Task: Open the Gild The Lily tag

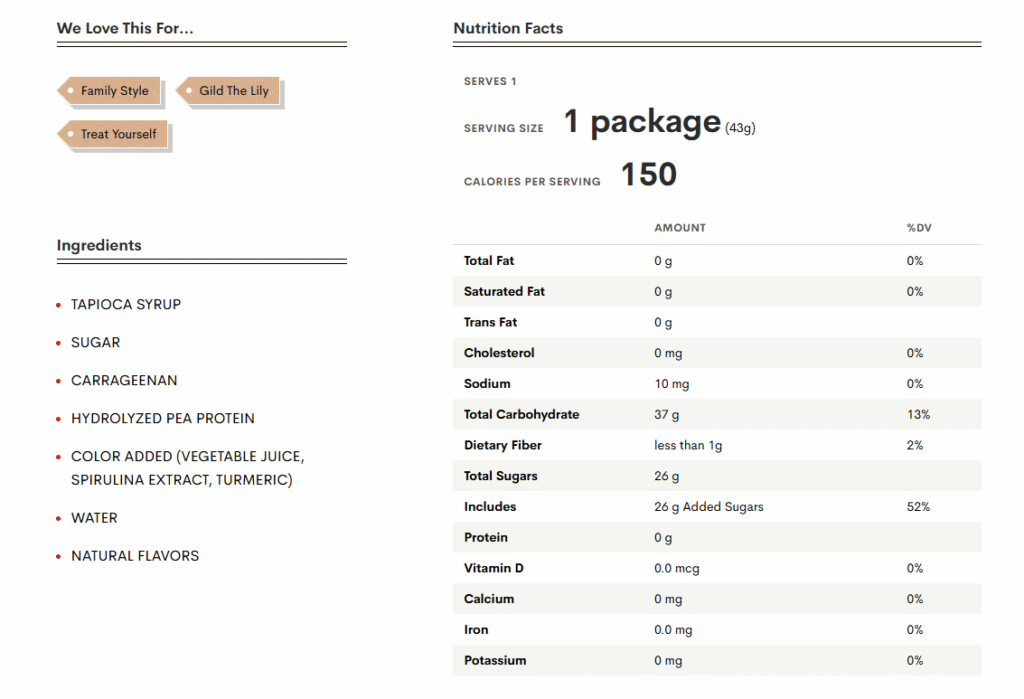Action: (x=233, y=91)
